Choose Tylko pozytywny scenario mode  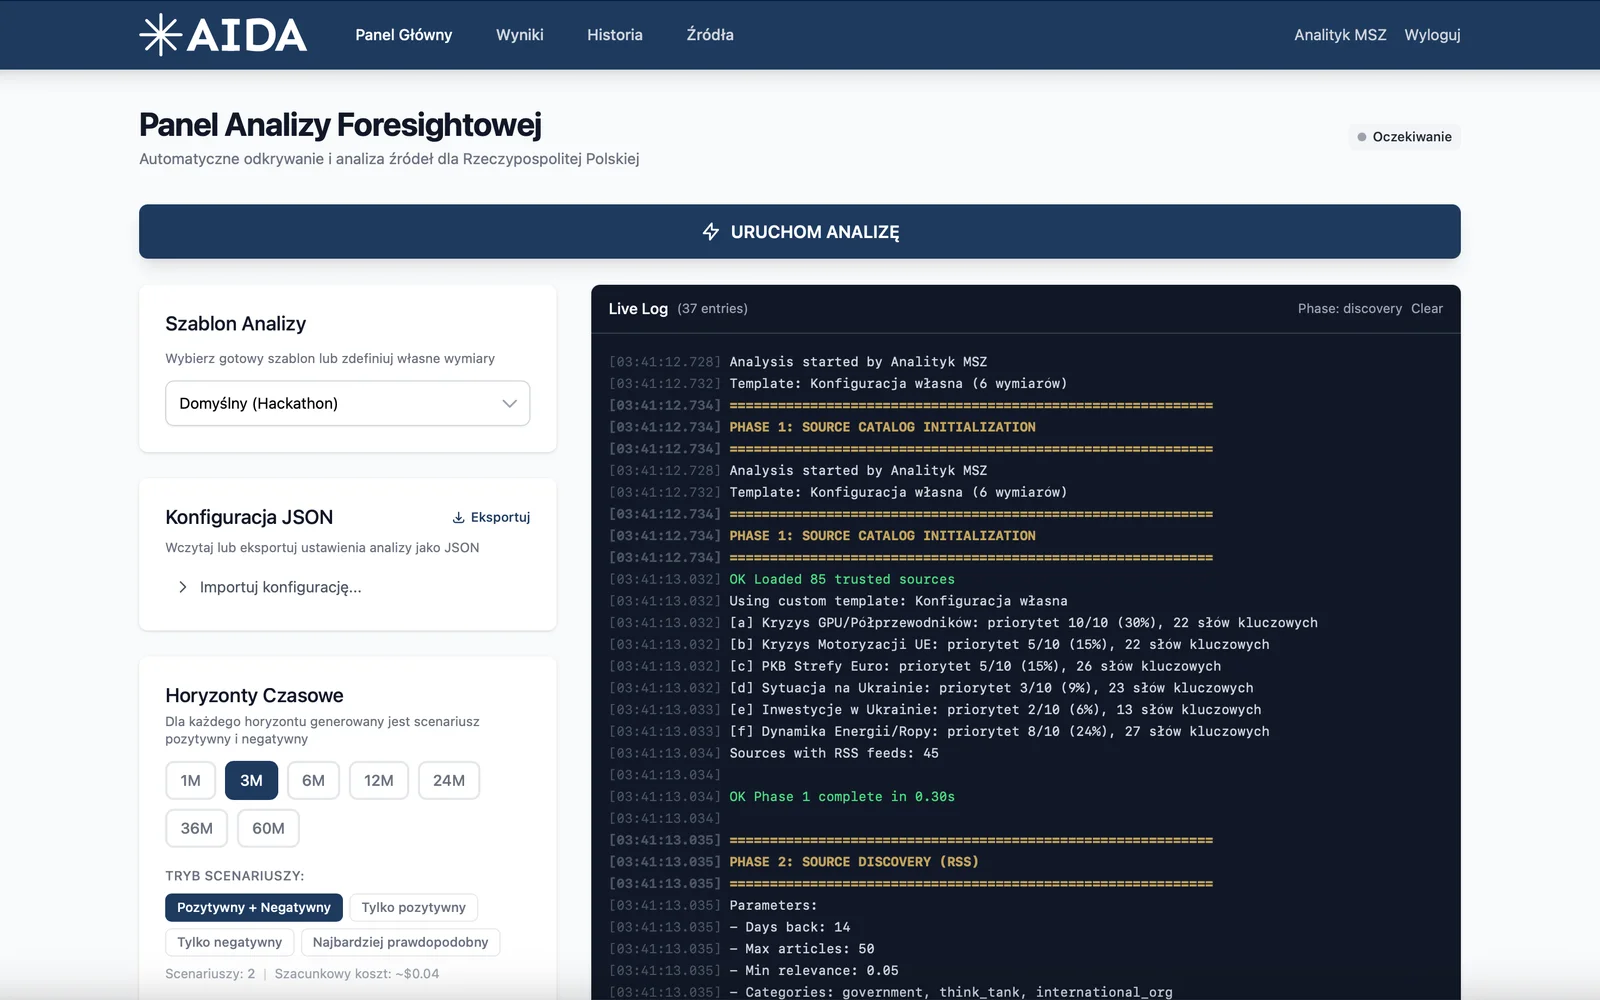(414, 908)
